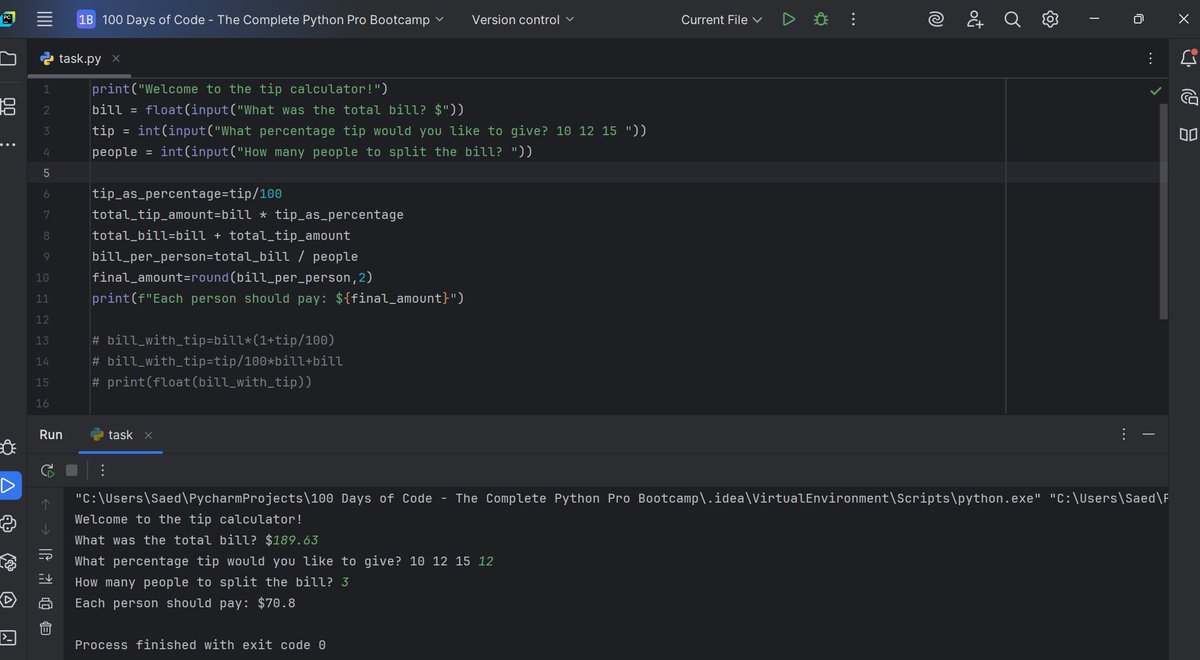Click Down the Stack Trace arrow
The width and height of the screenshot is (1200, 660).
46,529
